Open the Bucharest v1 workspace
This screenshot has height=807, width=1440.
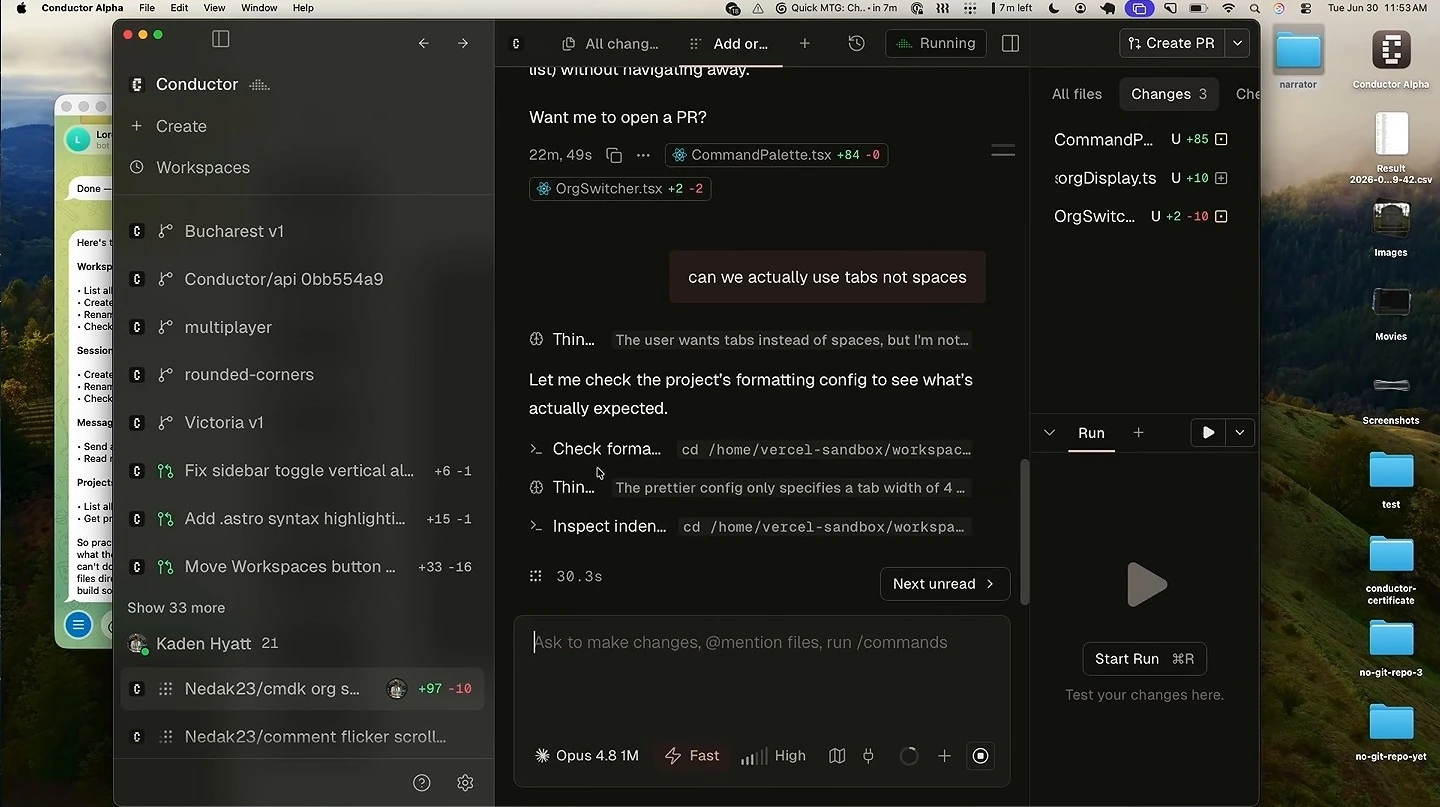pos(302,231)
